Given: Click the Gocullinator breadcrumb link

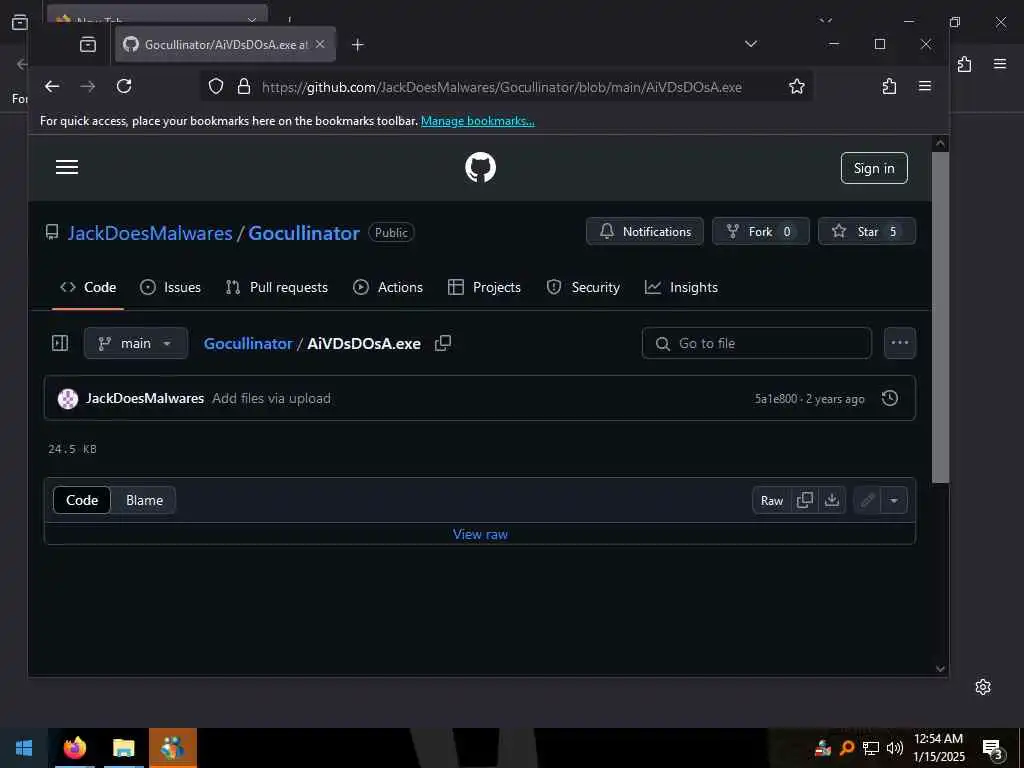Looking at the screenshot, I should (248, 344).
